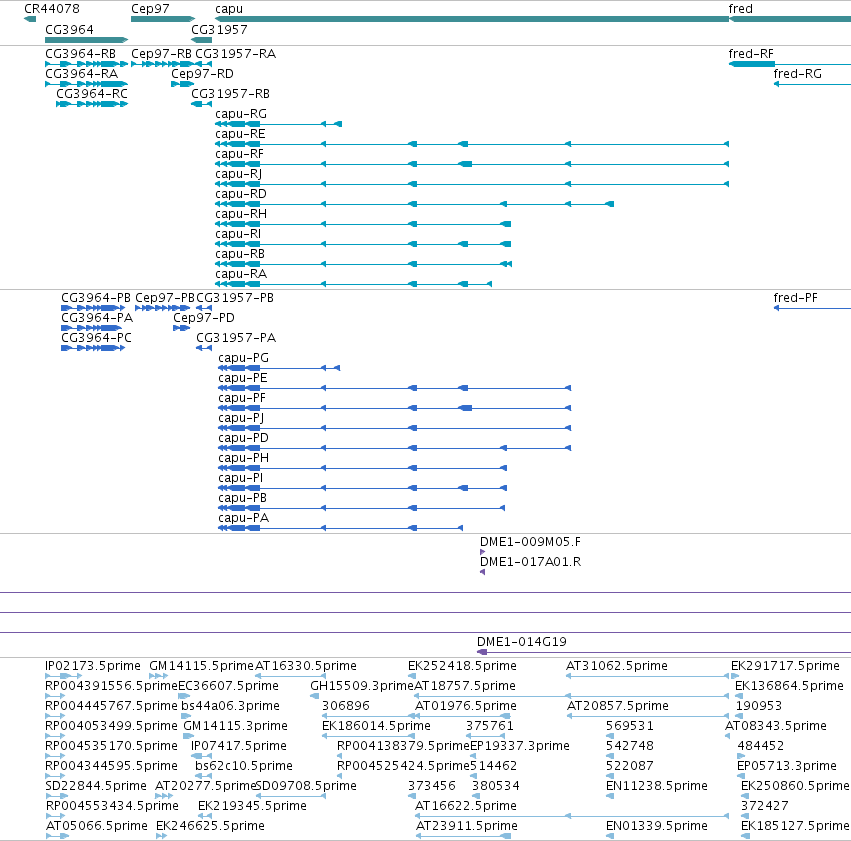Select the capu-RA transcript label
The height and width of the screenshot is (841, 851).
click(x=241, y=275)
